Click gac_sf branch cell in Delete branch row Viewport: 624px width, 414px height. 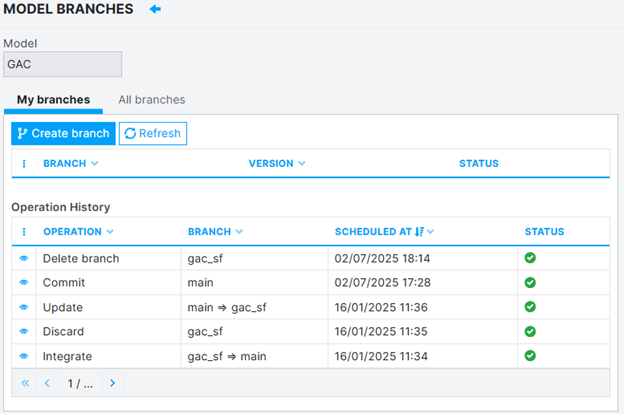[255, 258]
